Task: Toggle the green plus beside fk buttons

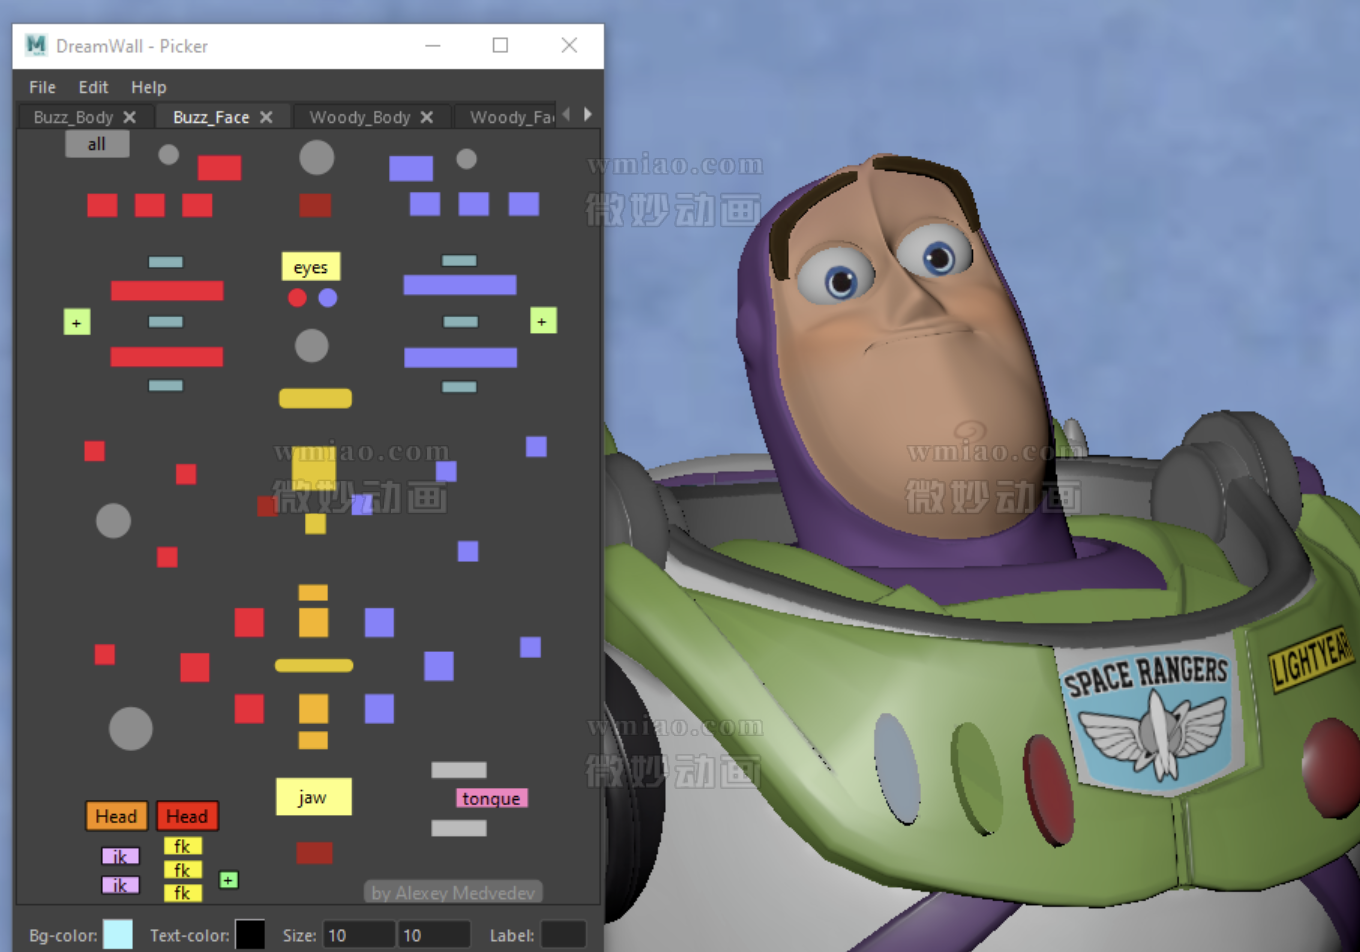Action: (x=229, y=880)
